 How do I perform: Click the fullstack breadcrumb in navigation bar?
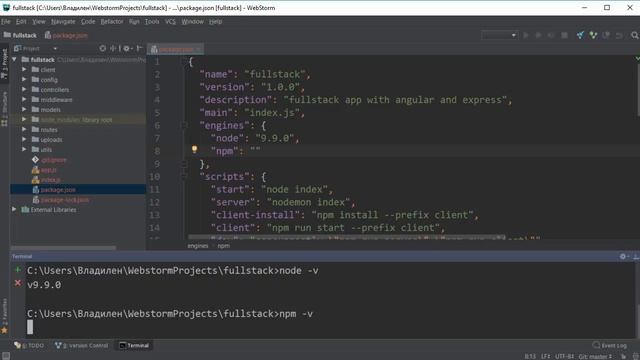pyautogui.click(x=20, y=36)
